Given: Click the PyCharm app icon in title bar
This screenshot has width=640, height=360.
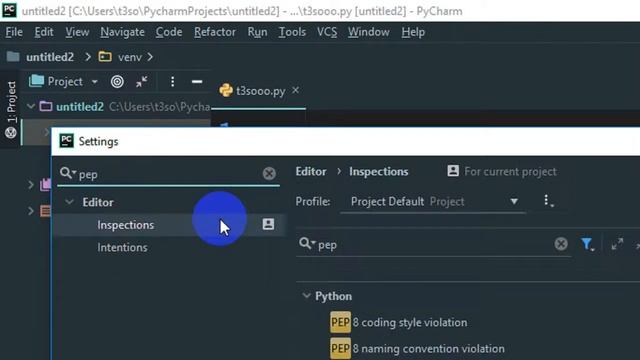Looking at the screenshot, I should pyautogui.click(x=9, y=10).
